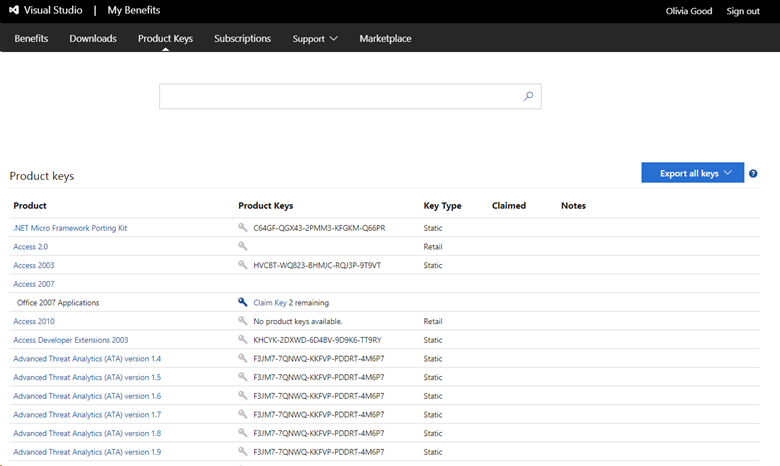Image resolution: width=780 pixels, height=466 pixels.
Task: Expand the Support menu
Action: tap(315, 38)
